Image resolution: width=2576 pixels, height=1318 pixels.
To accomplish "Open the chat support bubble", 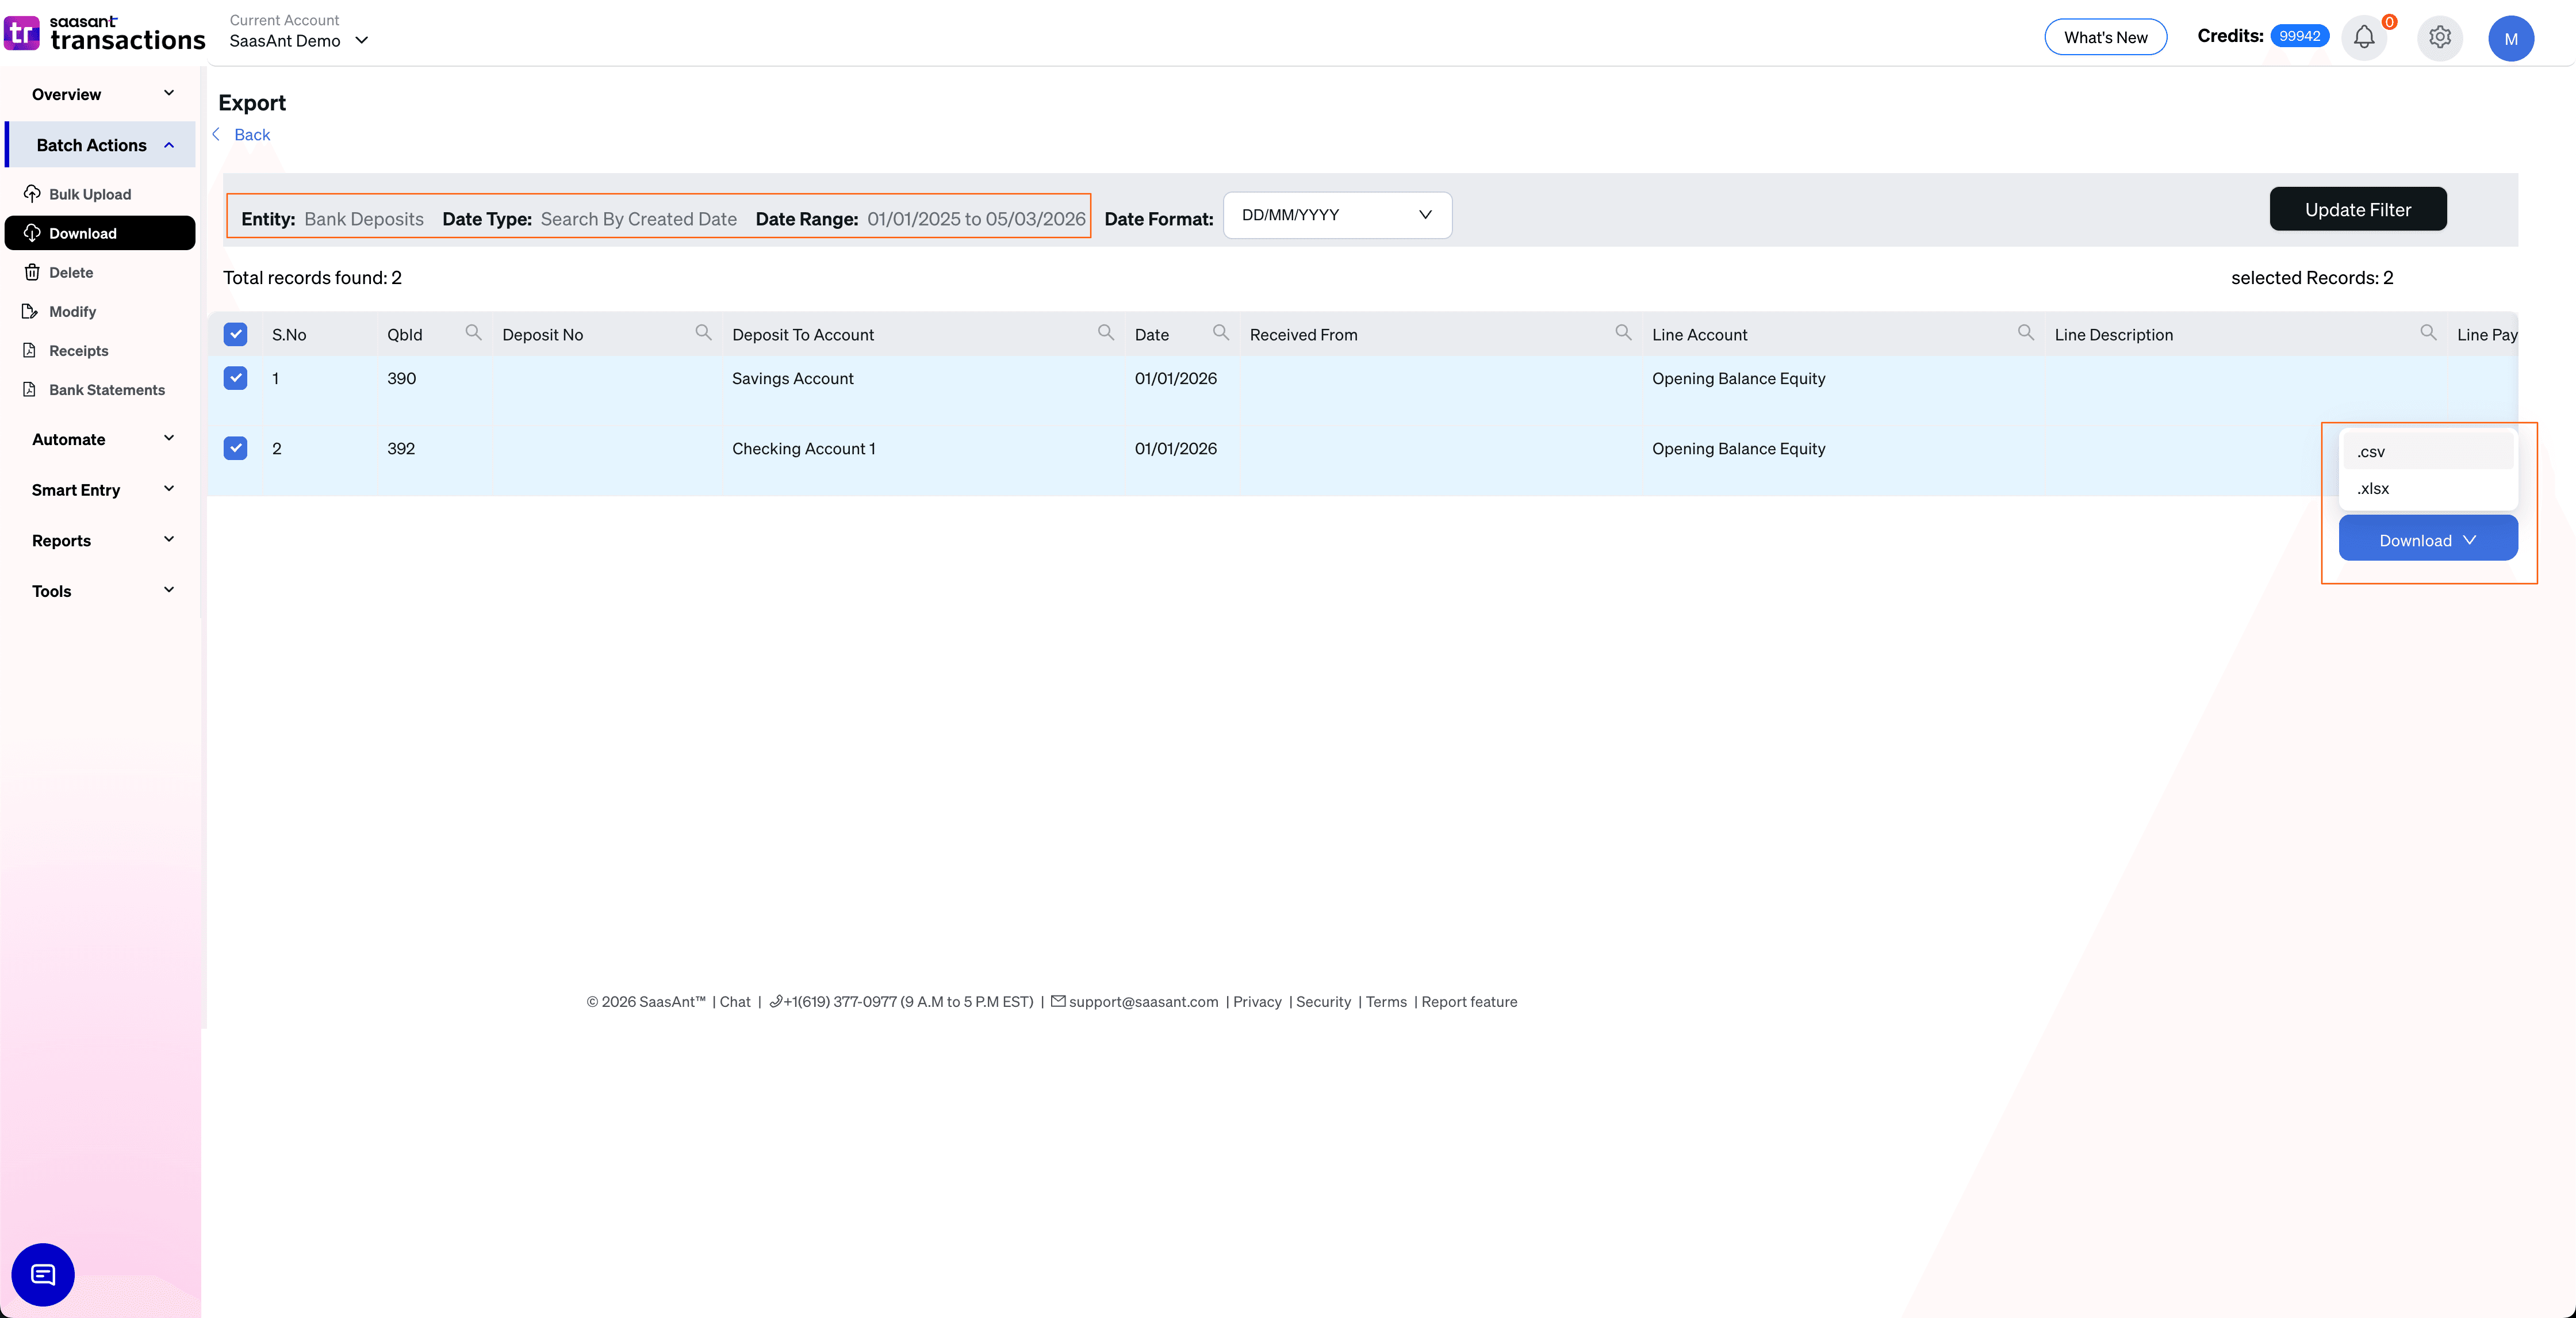I will [42, 1275].
